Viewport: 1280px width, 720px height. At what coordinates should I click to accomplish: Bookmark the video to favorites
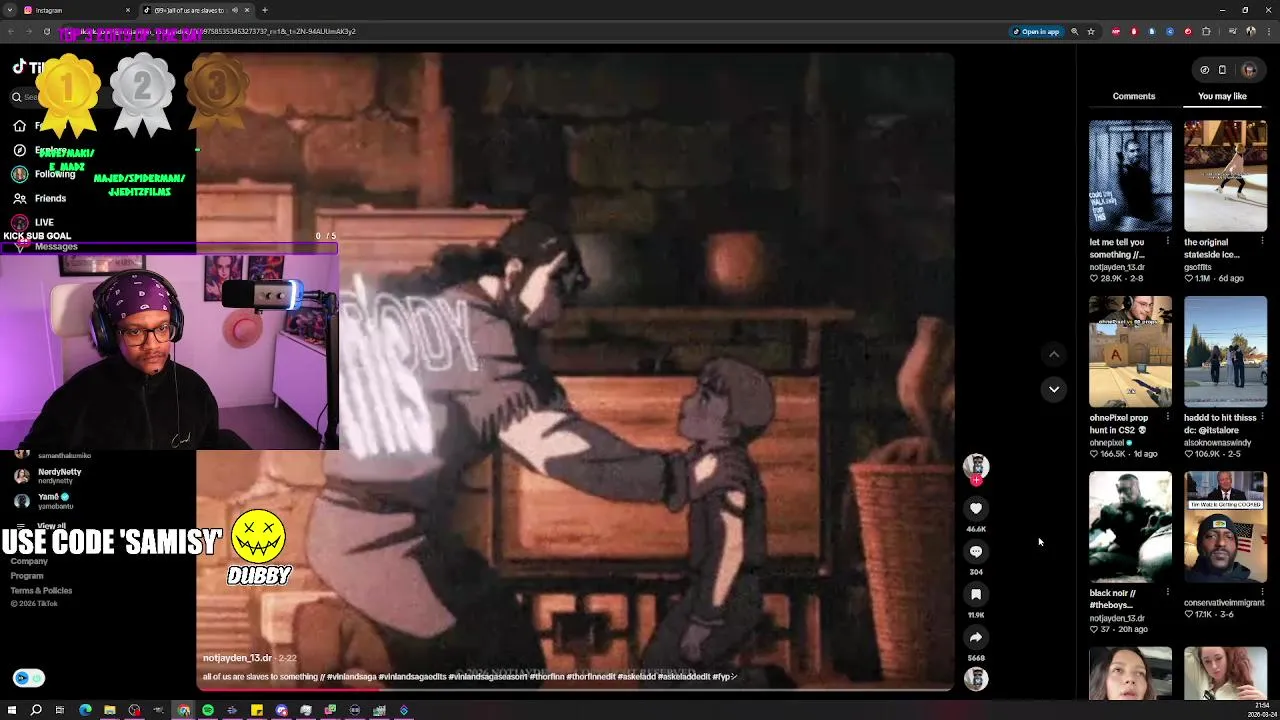coord(976,594)
